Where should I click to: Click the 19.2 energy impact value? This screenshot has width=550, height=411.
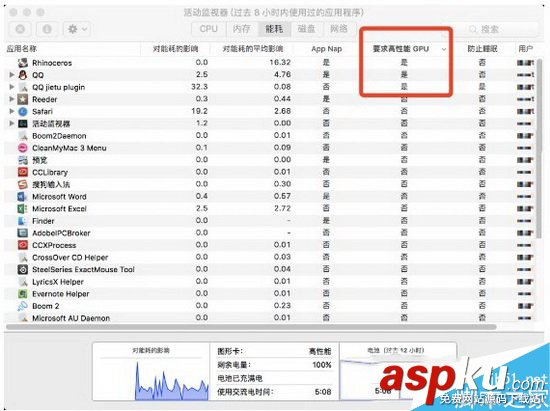(x=199, y=111)
